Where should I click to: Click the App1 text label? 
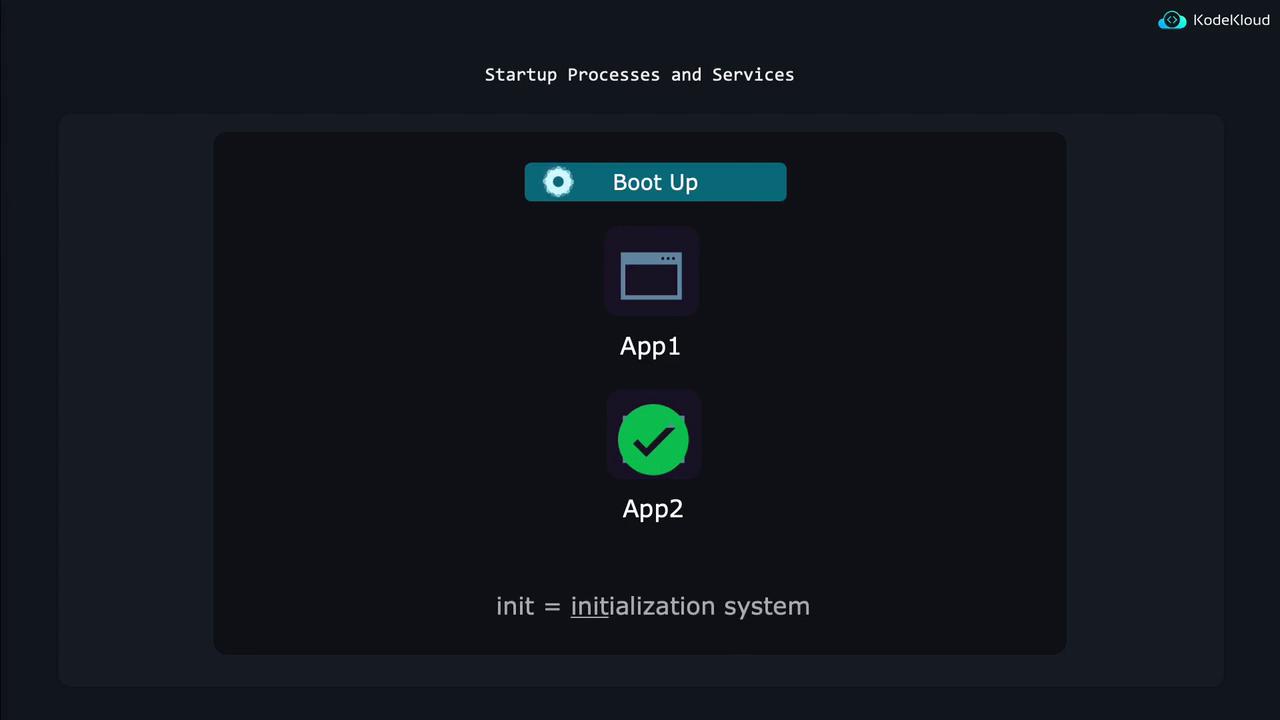pos(650,346)
